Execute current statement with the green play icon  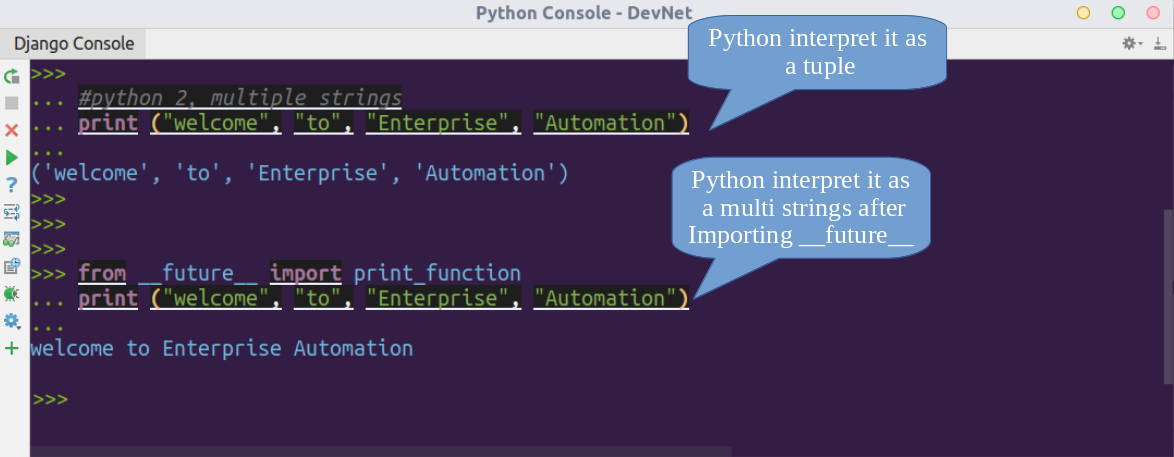coord(11,157)
